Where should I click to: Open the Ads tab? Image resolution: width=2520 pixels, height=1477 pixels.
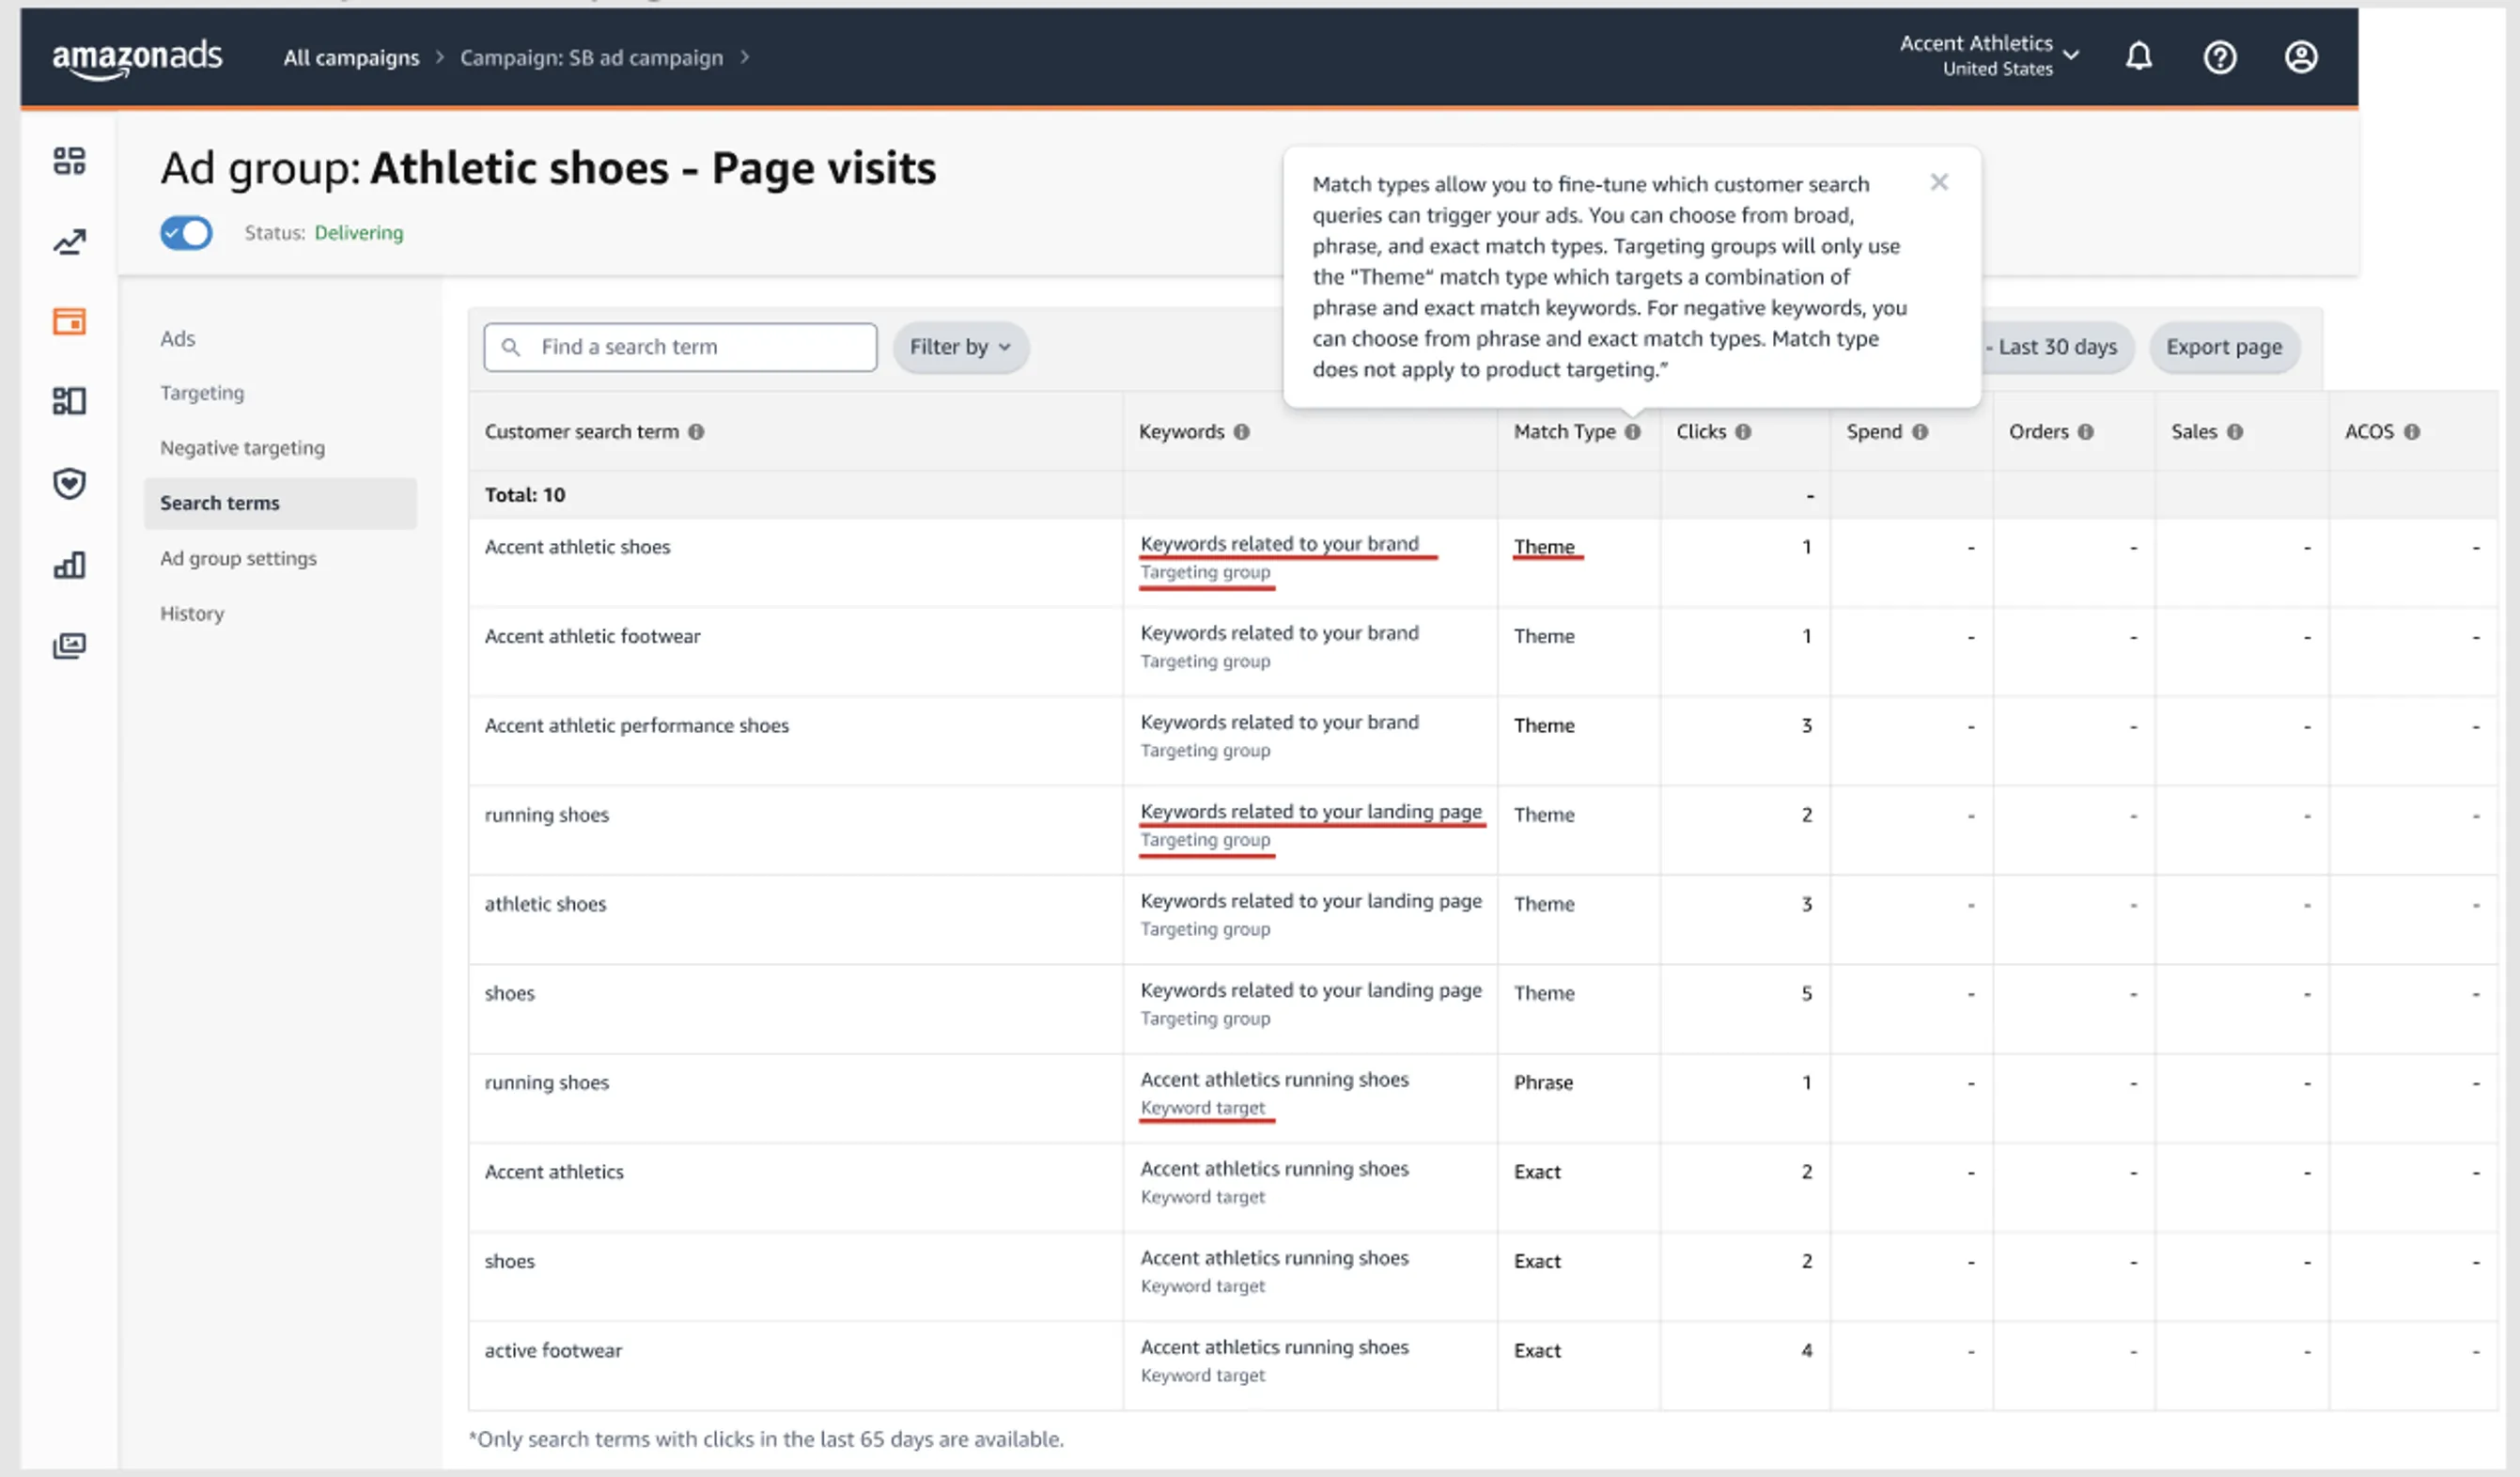click(178, 339)
